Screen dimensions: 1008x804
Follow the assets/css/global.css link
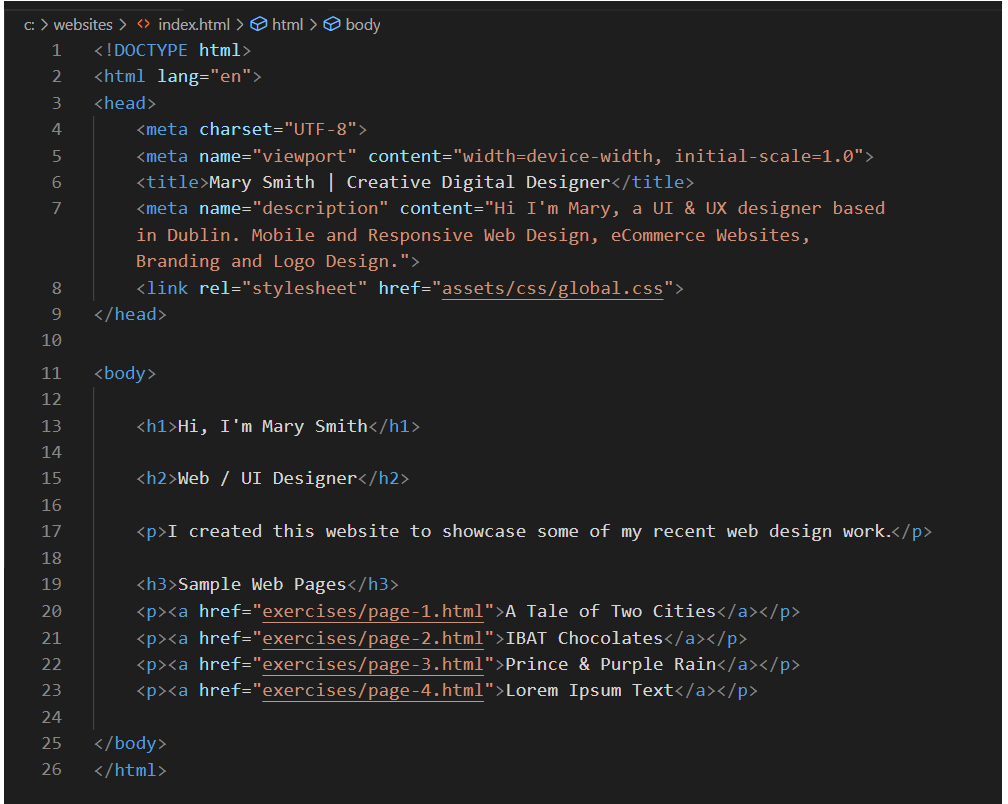tap(552, 289)
